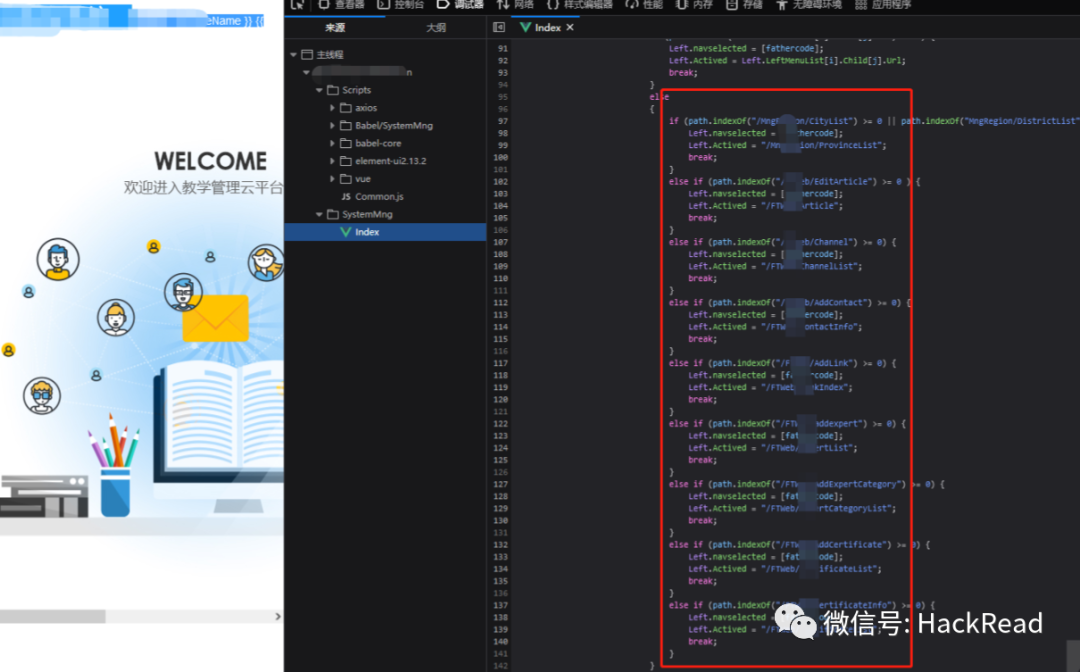
Task: Close the Index editor tab
Action: 570,28
